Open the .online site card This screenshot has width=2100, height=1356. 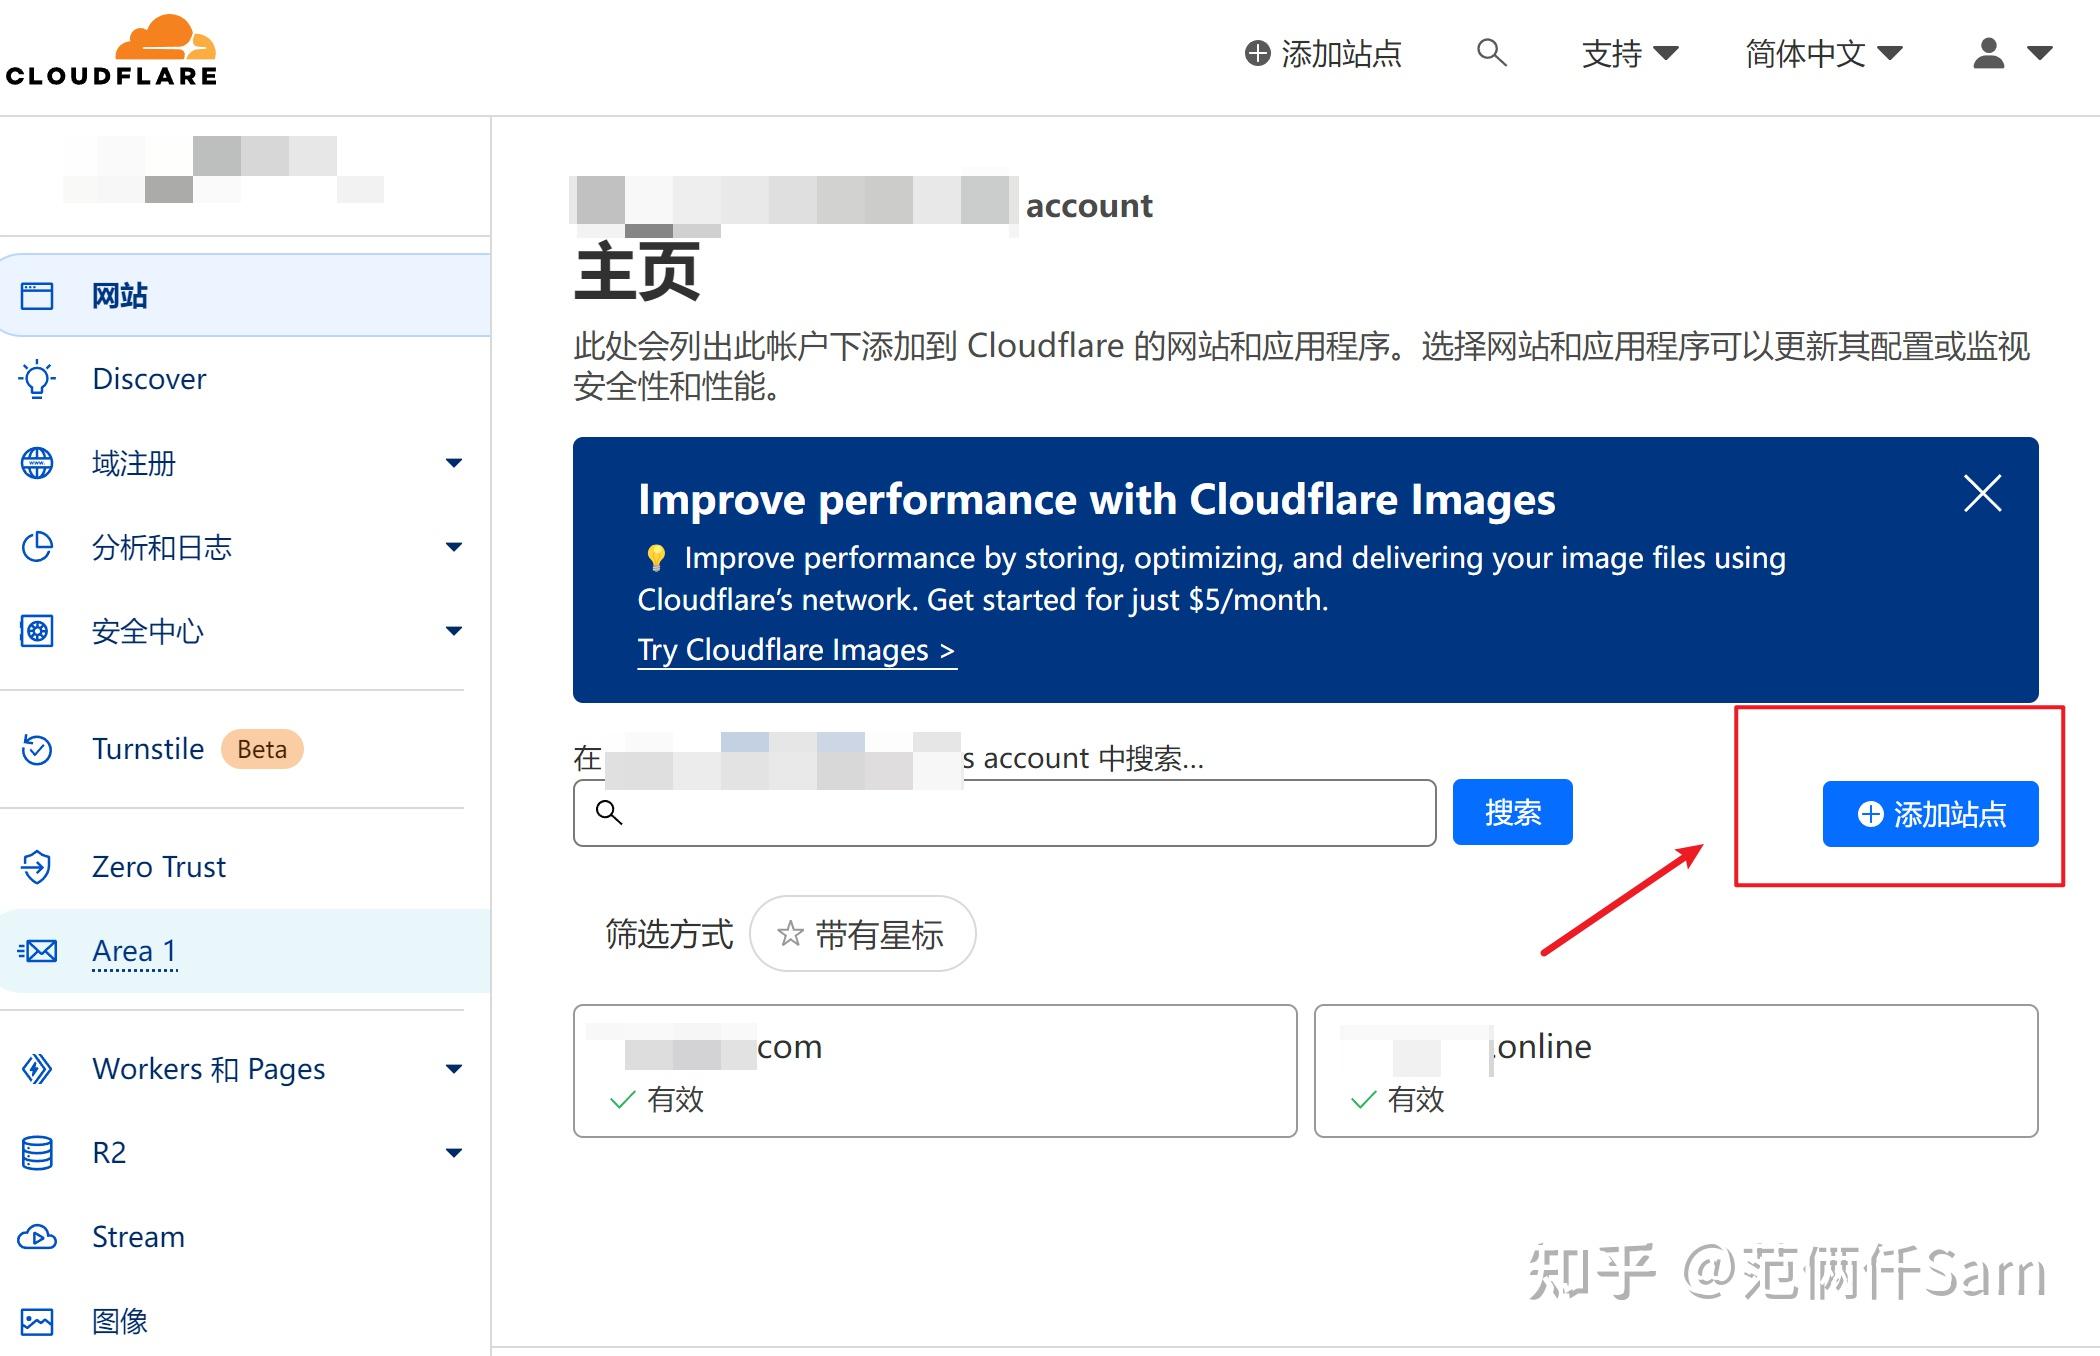pyautogui.click(x=1676, y=1071)
